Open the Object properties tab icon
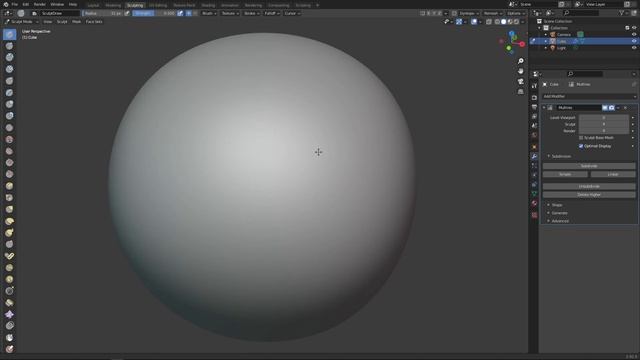 (534, 147)
